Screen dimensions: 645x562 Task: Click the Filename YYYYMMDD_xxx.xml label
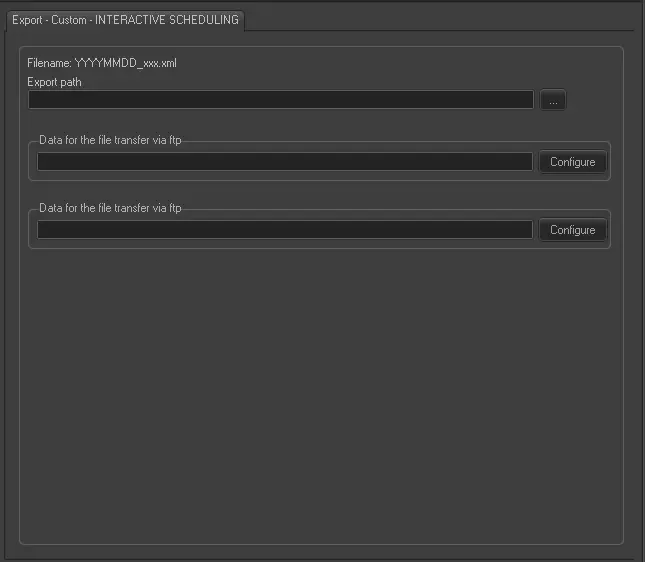(102, 63)
